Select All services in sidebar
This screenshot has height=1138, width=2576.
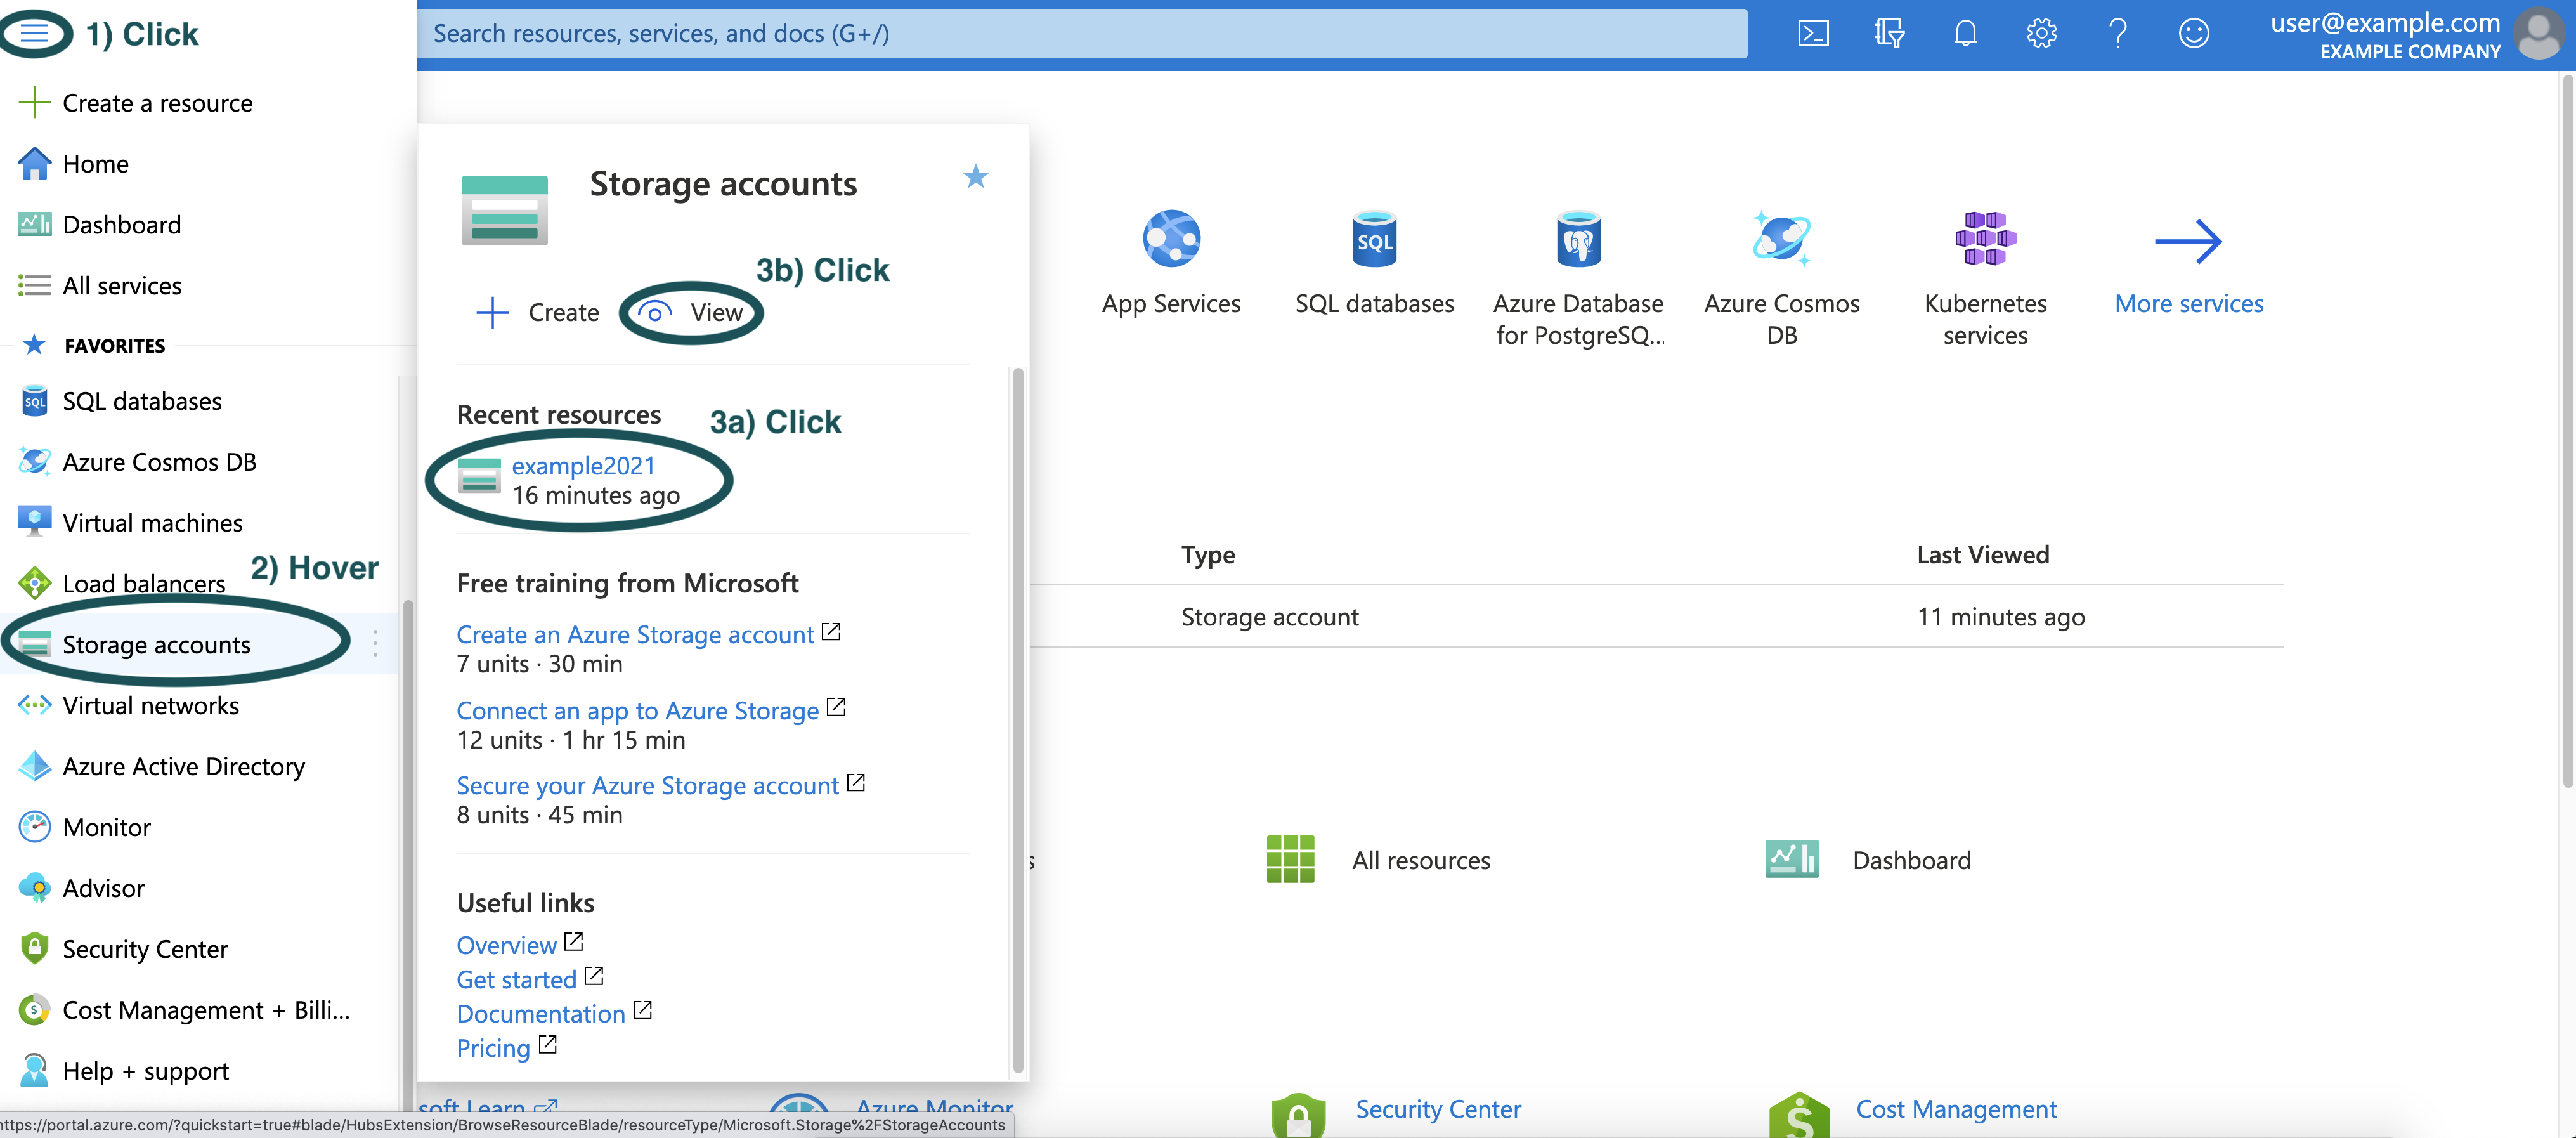pos(122,286)
